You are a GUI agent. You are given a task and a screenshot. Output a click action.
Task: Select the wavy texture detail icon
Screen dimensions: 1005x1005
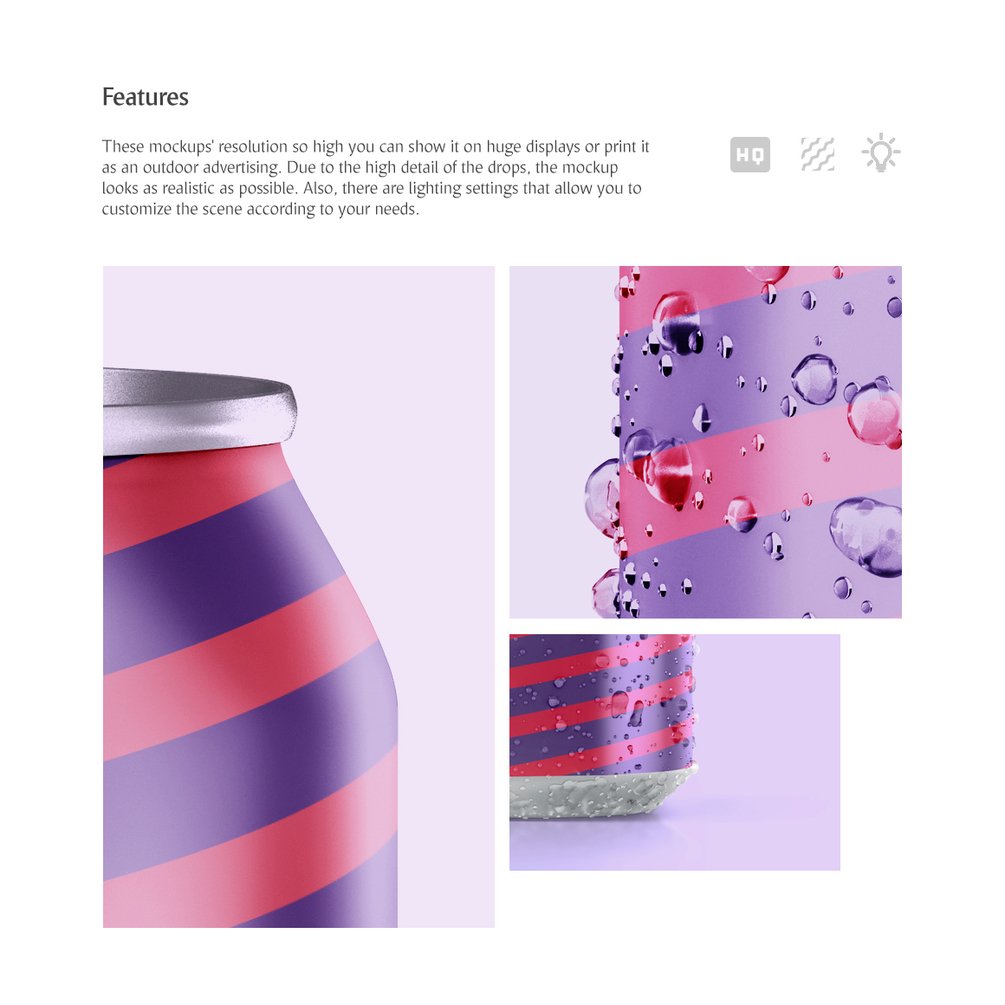pos(817,154)
